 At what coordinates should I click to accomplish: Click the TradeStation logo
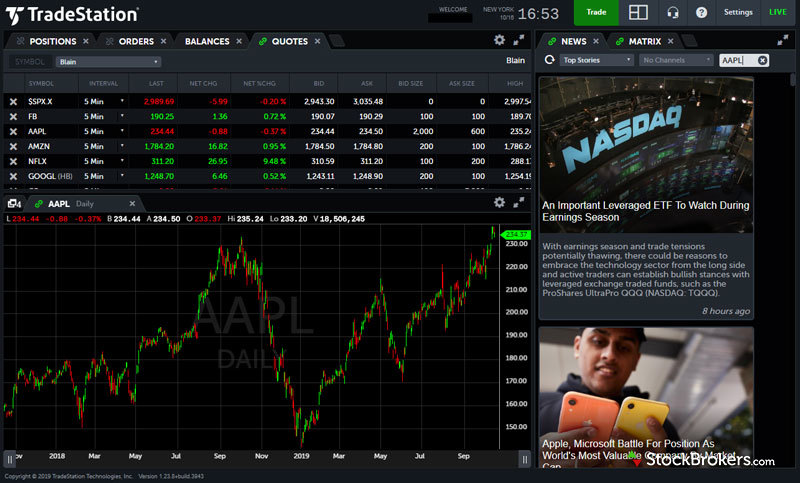coord(72,14)
